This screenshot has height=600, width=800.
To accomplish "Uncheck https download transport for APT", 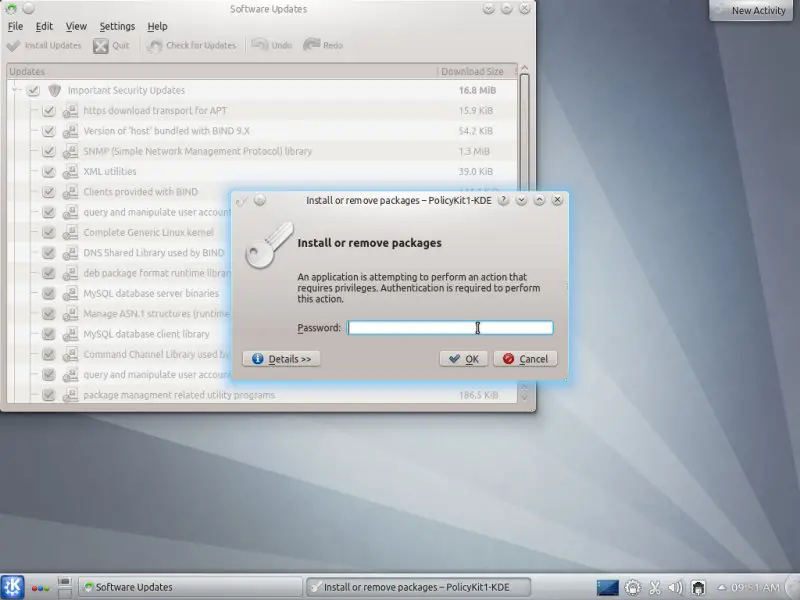I will tap(48, 111).
